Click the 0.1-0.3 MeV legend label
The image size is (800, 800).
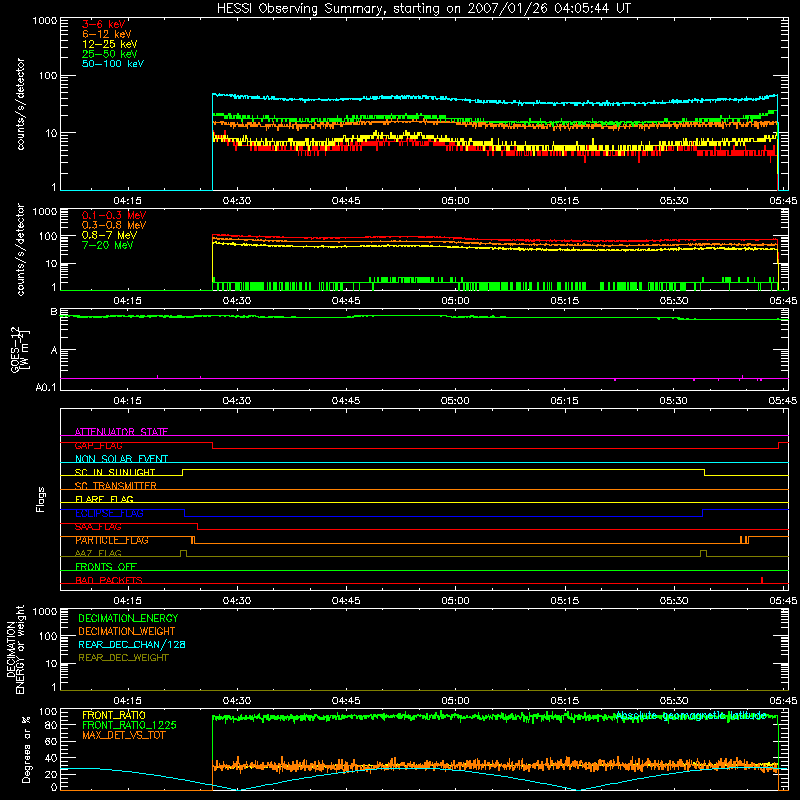tap(114, 215)
